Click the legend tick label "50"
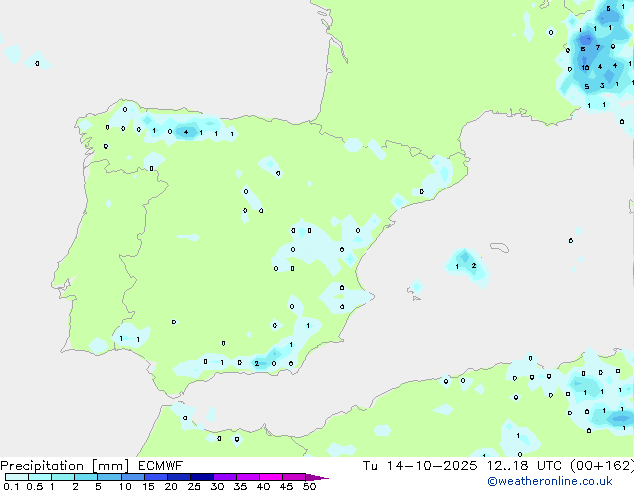634x490 pixels. pyautogui.click(x=309, y=487)
